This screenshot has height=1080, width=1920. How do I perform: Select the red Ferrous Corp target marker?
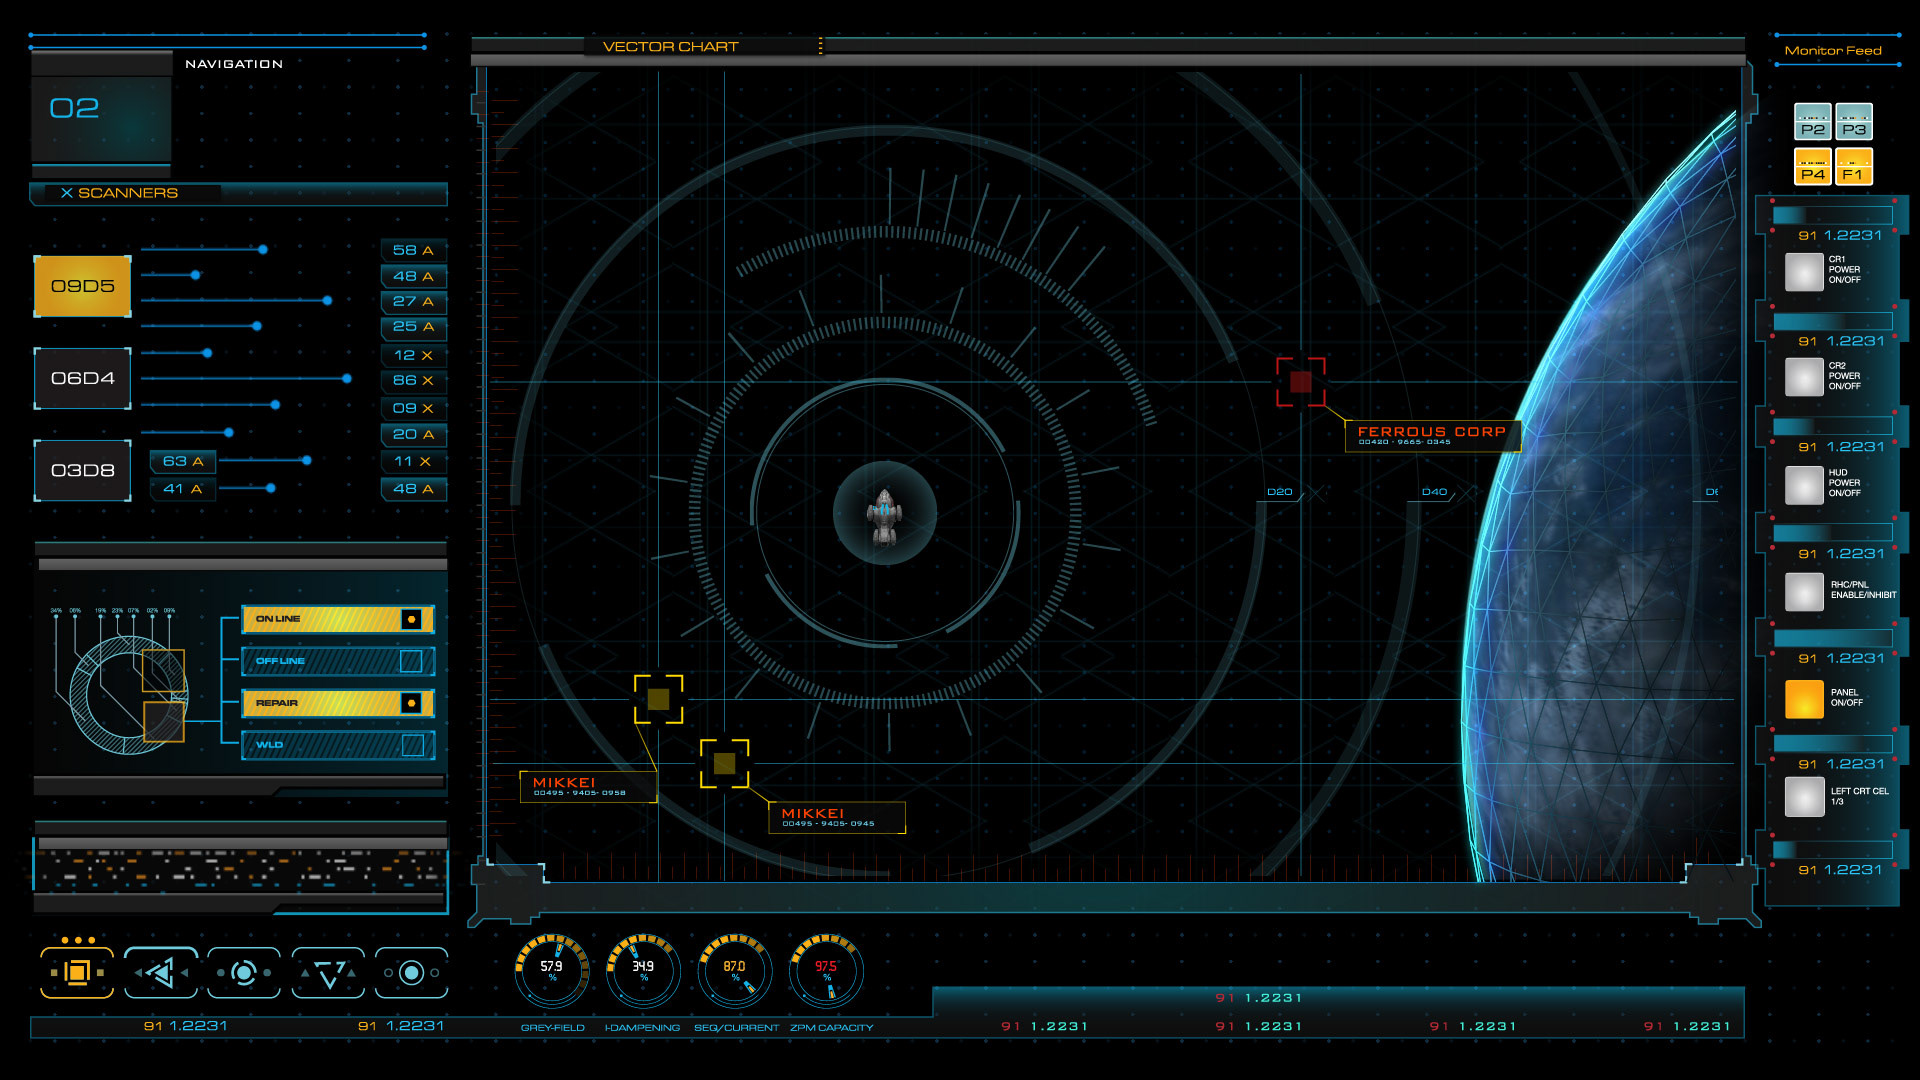coord(1300,381)
